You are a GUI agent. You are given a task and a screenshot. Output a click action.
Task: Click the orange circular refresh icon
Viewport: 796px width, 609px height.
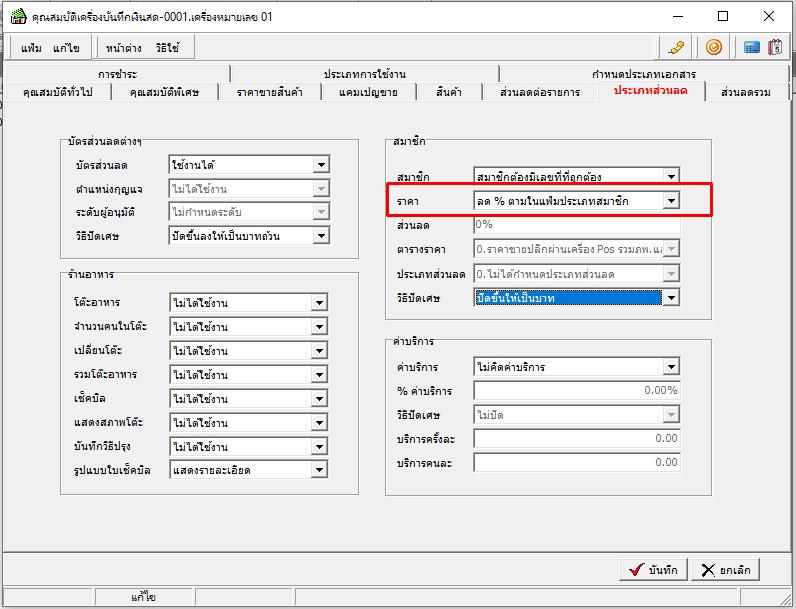pos(713,47)
